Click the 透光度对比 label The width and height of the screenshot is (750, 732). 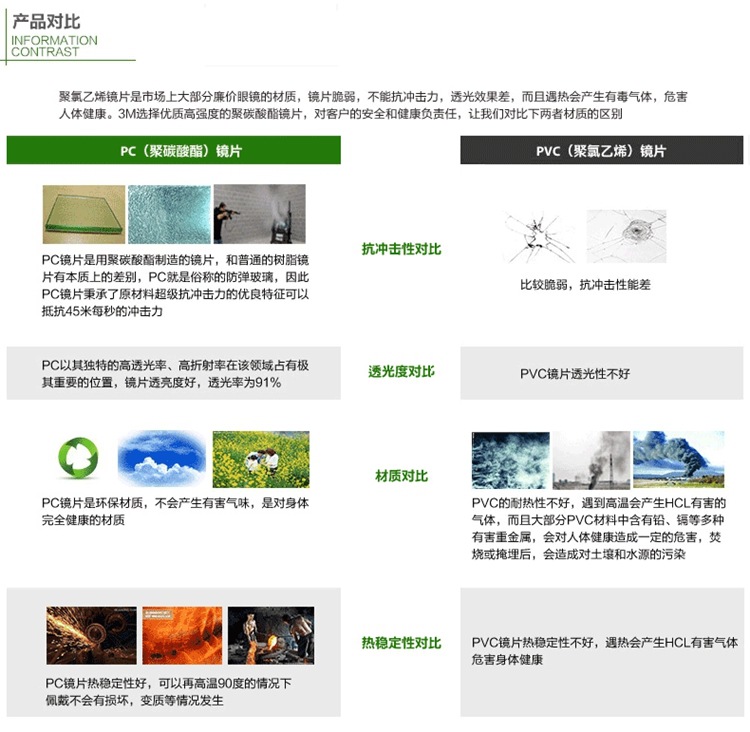(401, 371)
